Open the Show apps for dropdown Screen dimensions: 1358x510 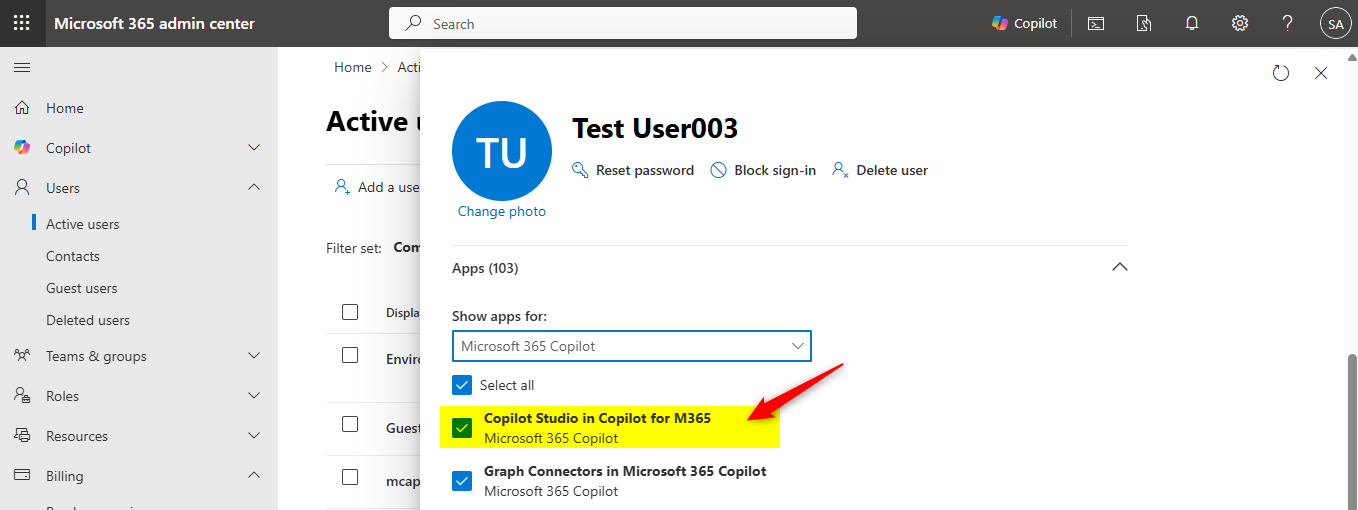coord(631,346)
